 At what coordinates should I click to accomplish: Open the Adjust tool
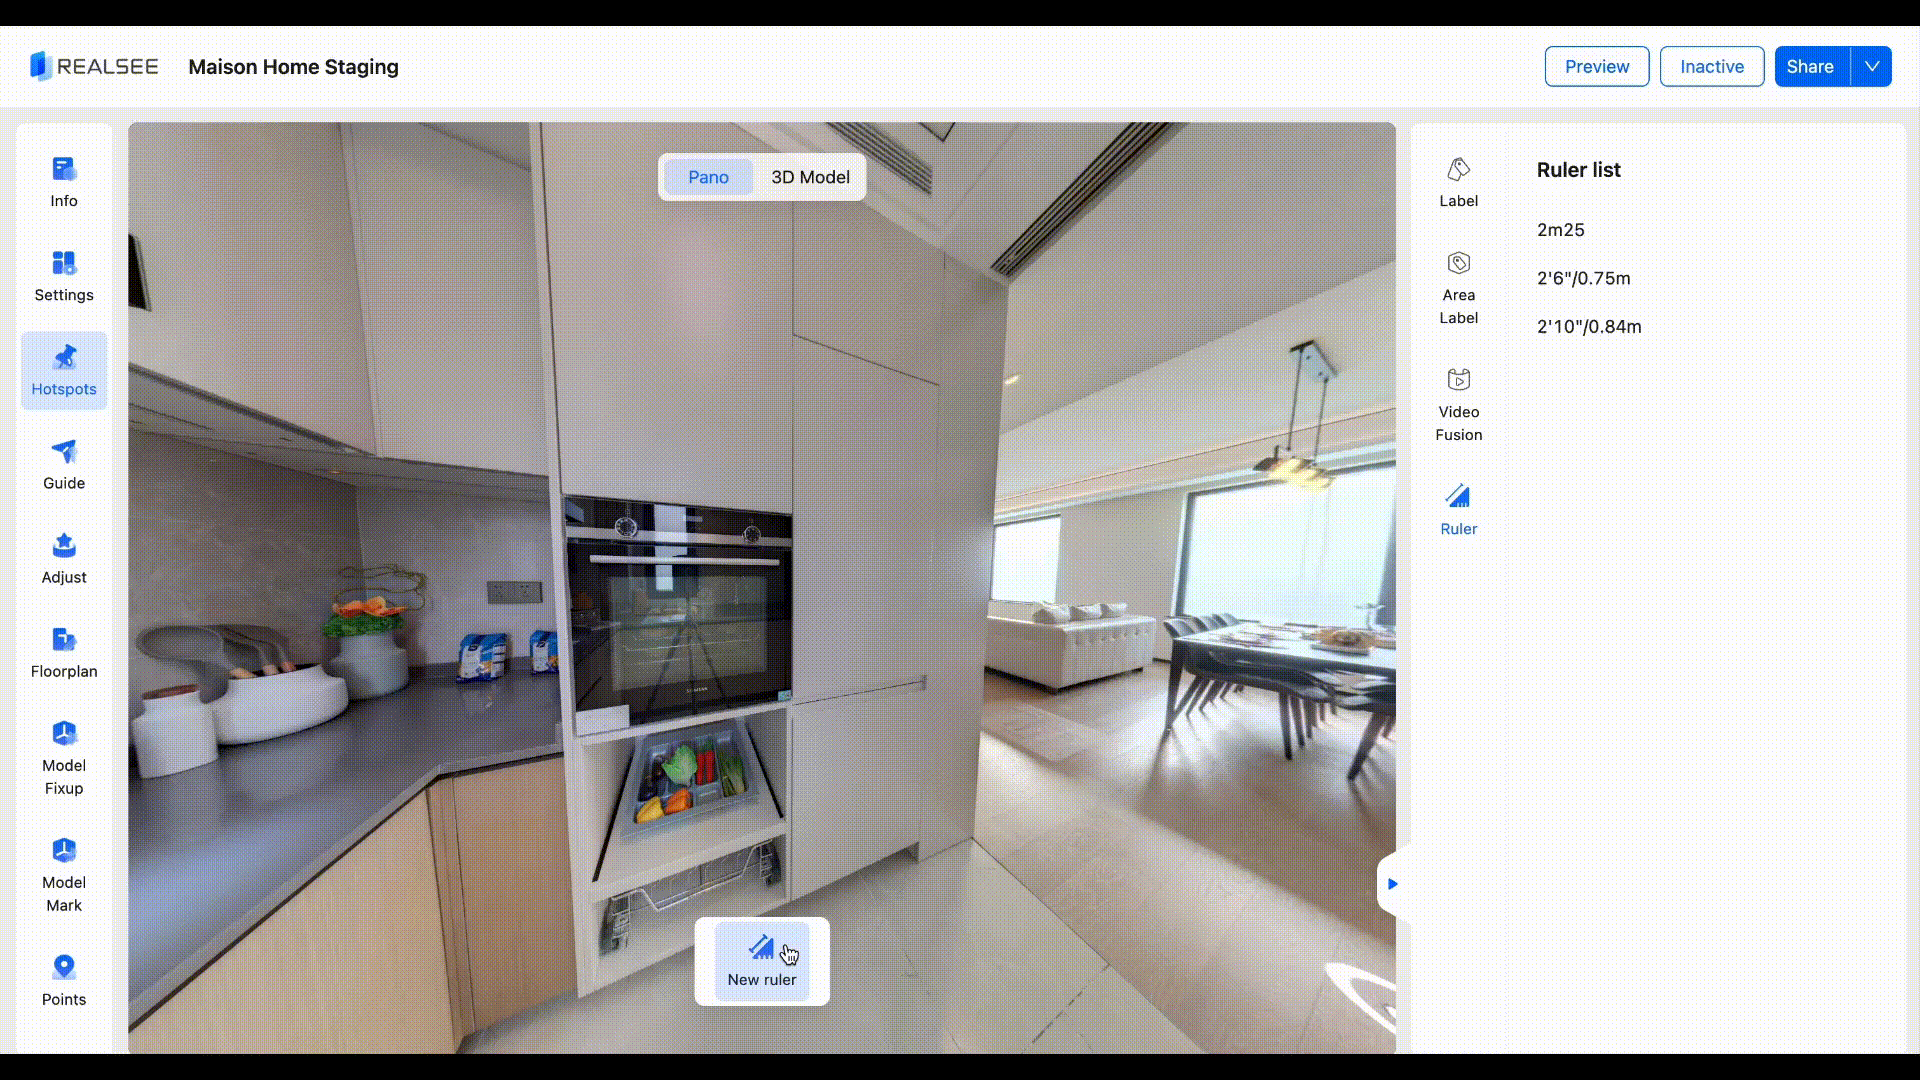point(64,558)
